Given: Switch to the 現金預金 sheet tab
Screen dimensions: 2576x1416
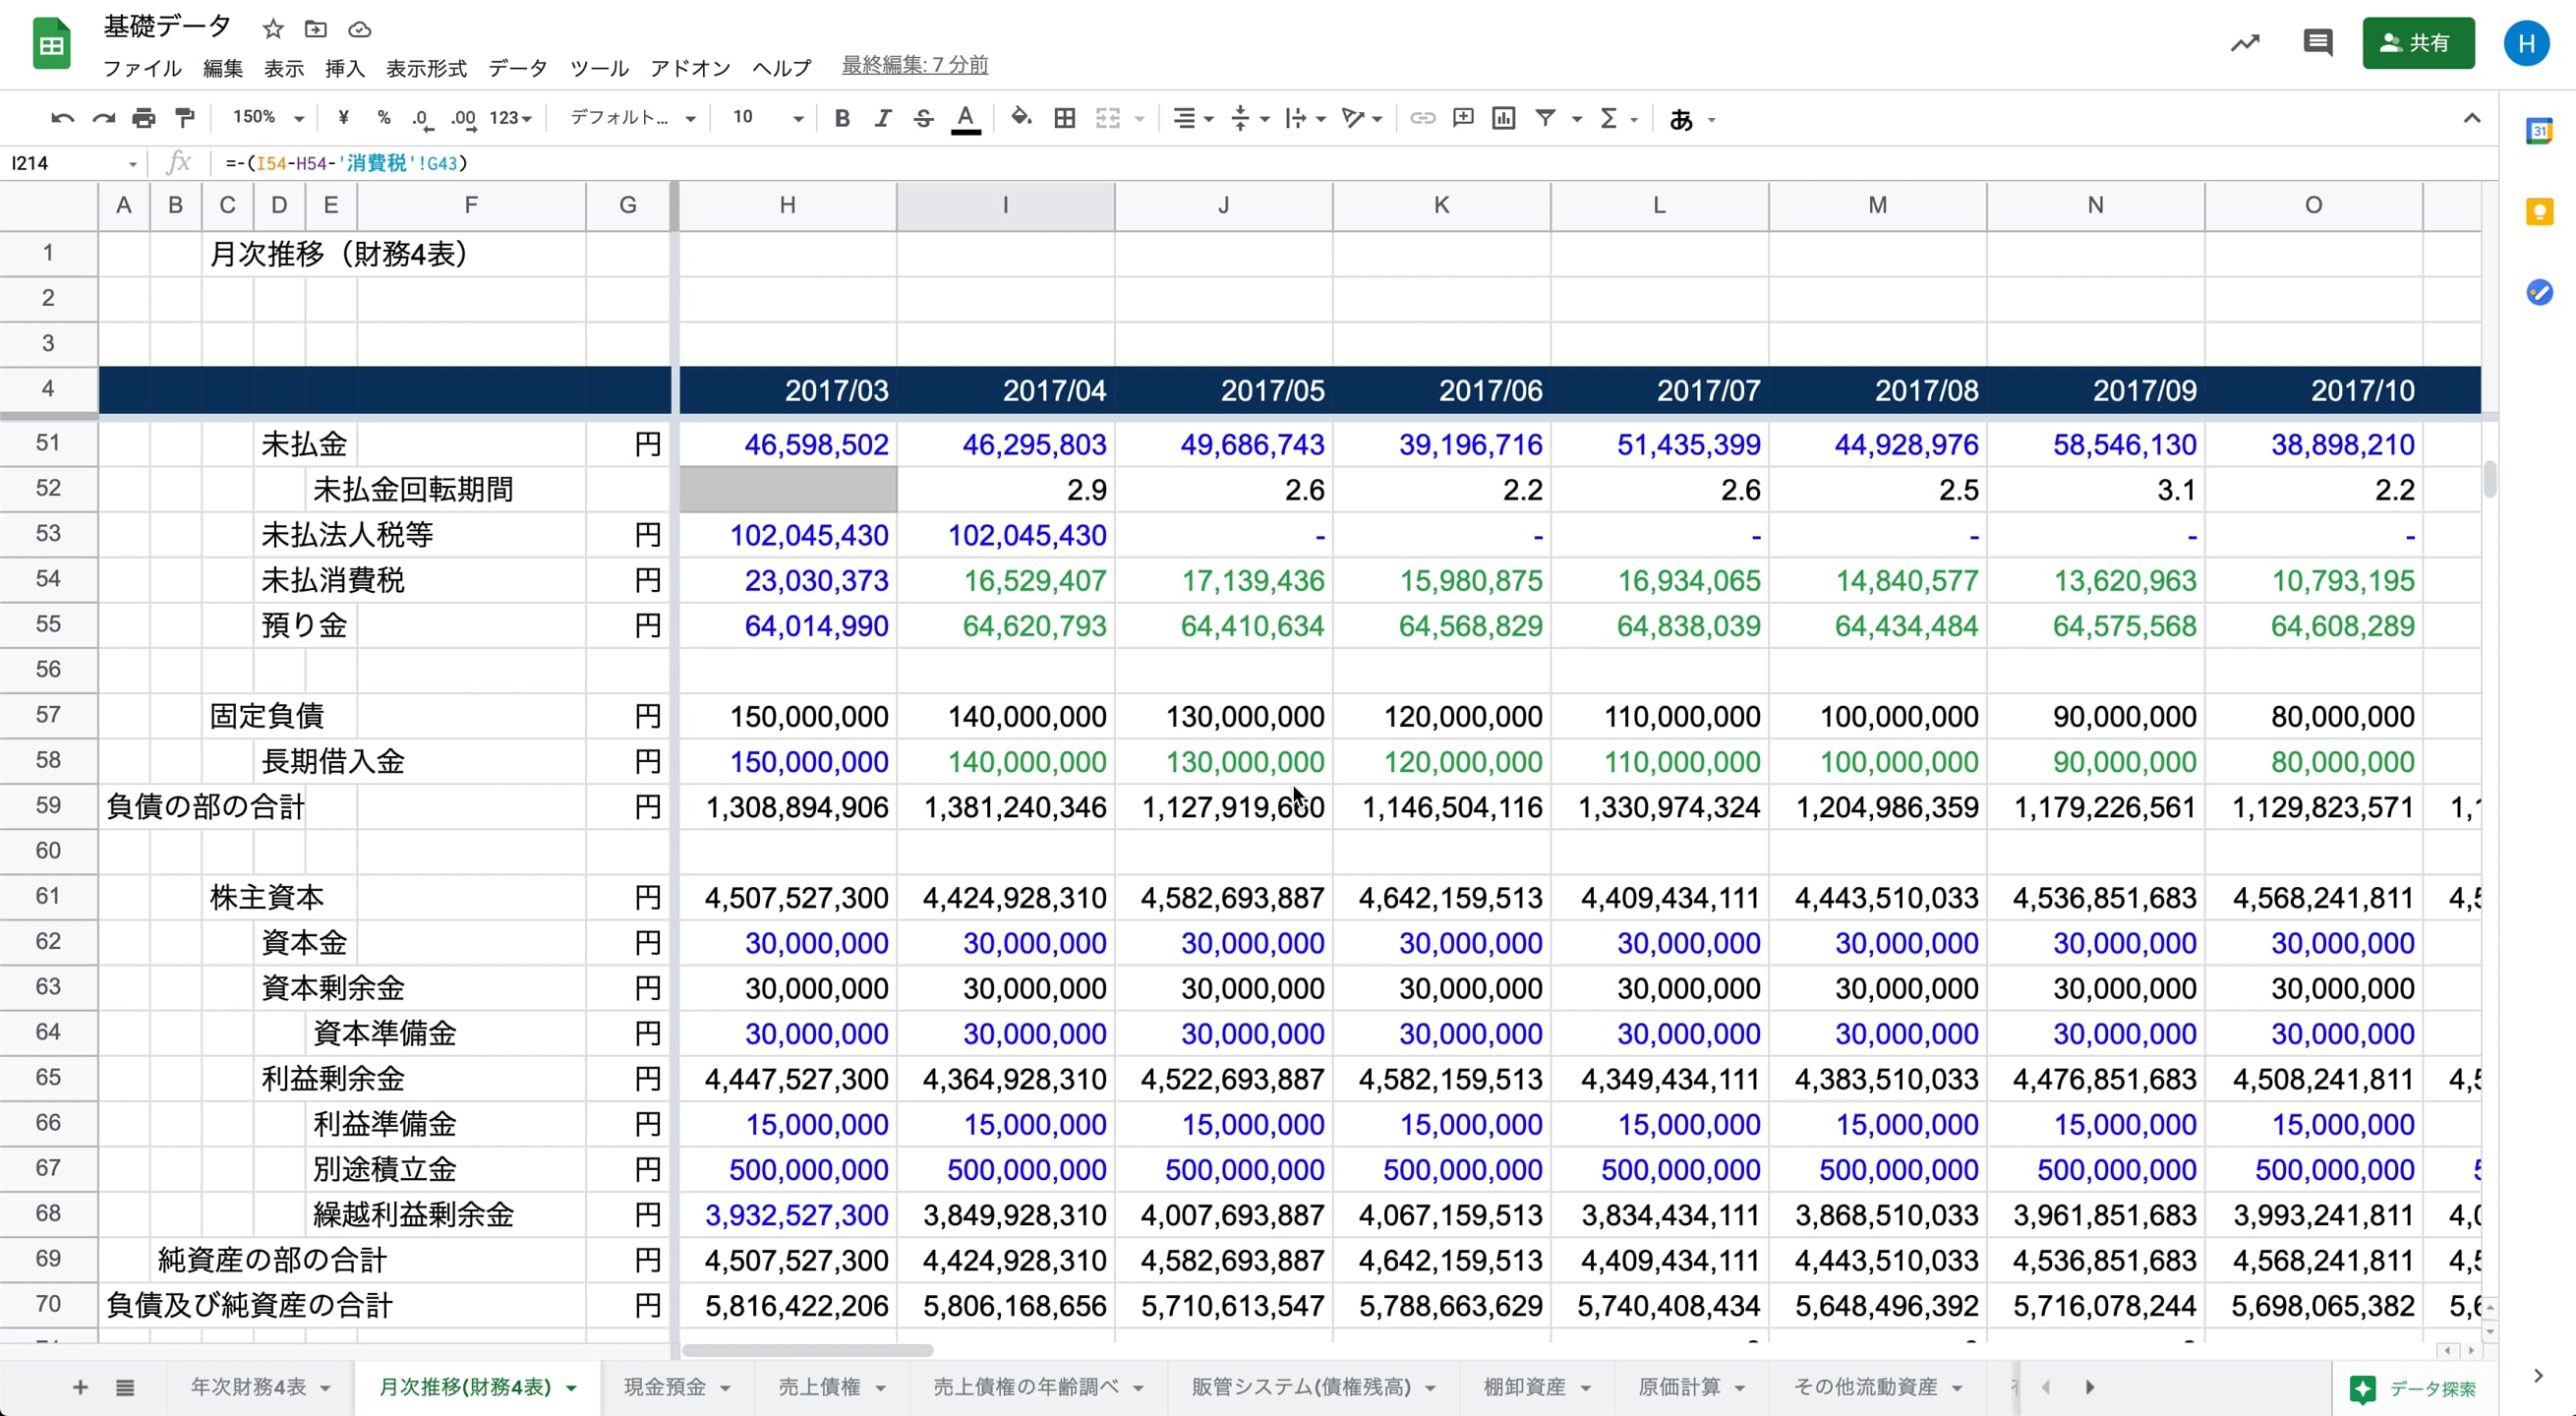Looking at the screenshot, I should (x=665, y=1387).
